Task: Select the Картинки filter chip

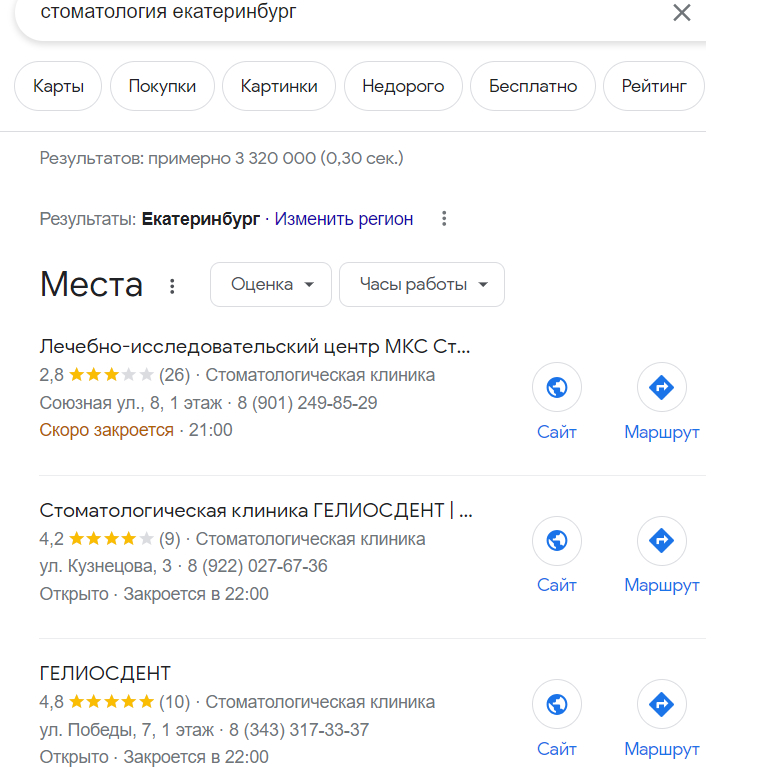Action: [279, 86]
